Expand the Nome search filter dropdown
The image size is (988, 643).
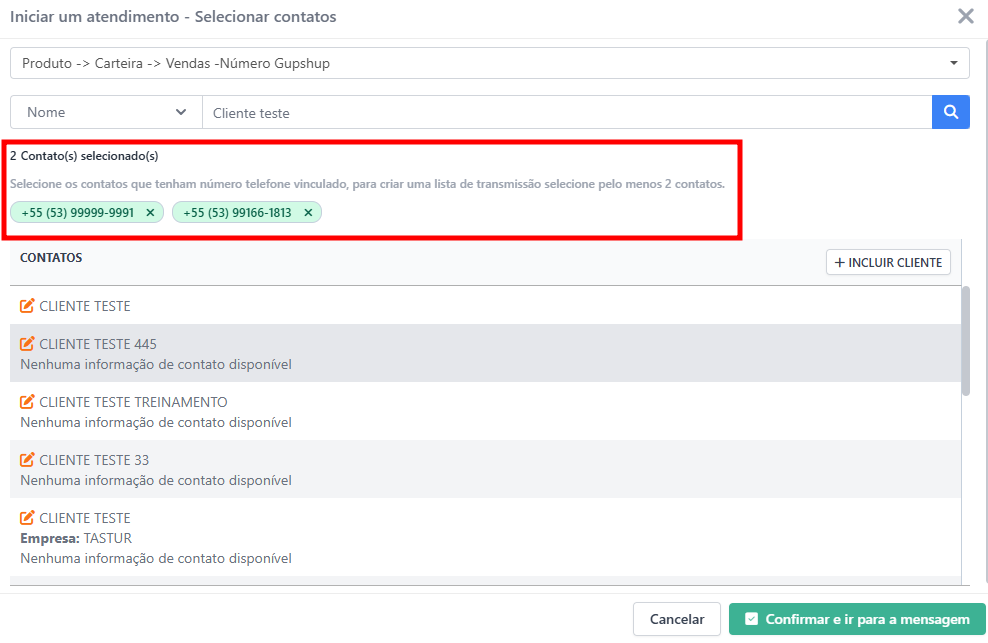(106, 113)
